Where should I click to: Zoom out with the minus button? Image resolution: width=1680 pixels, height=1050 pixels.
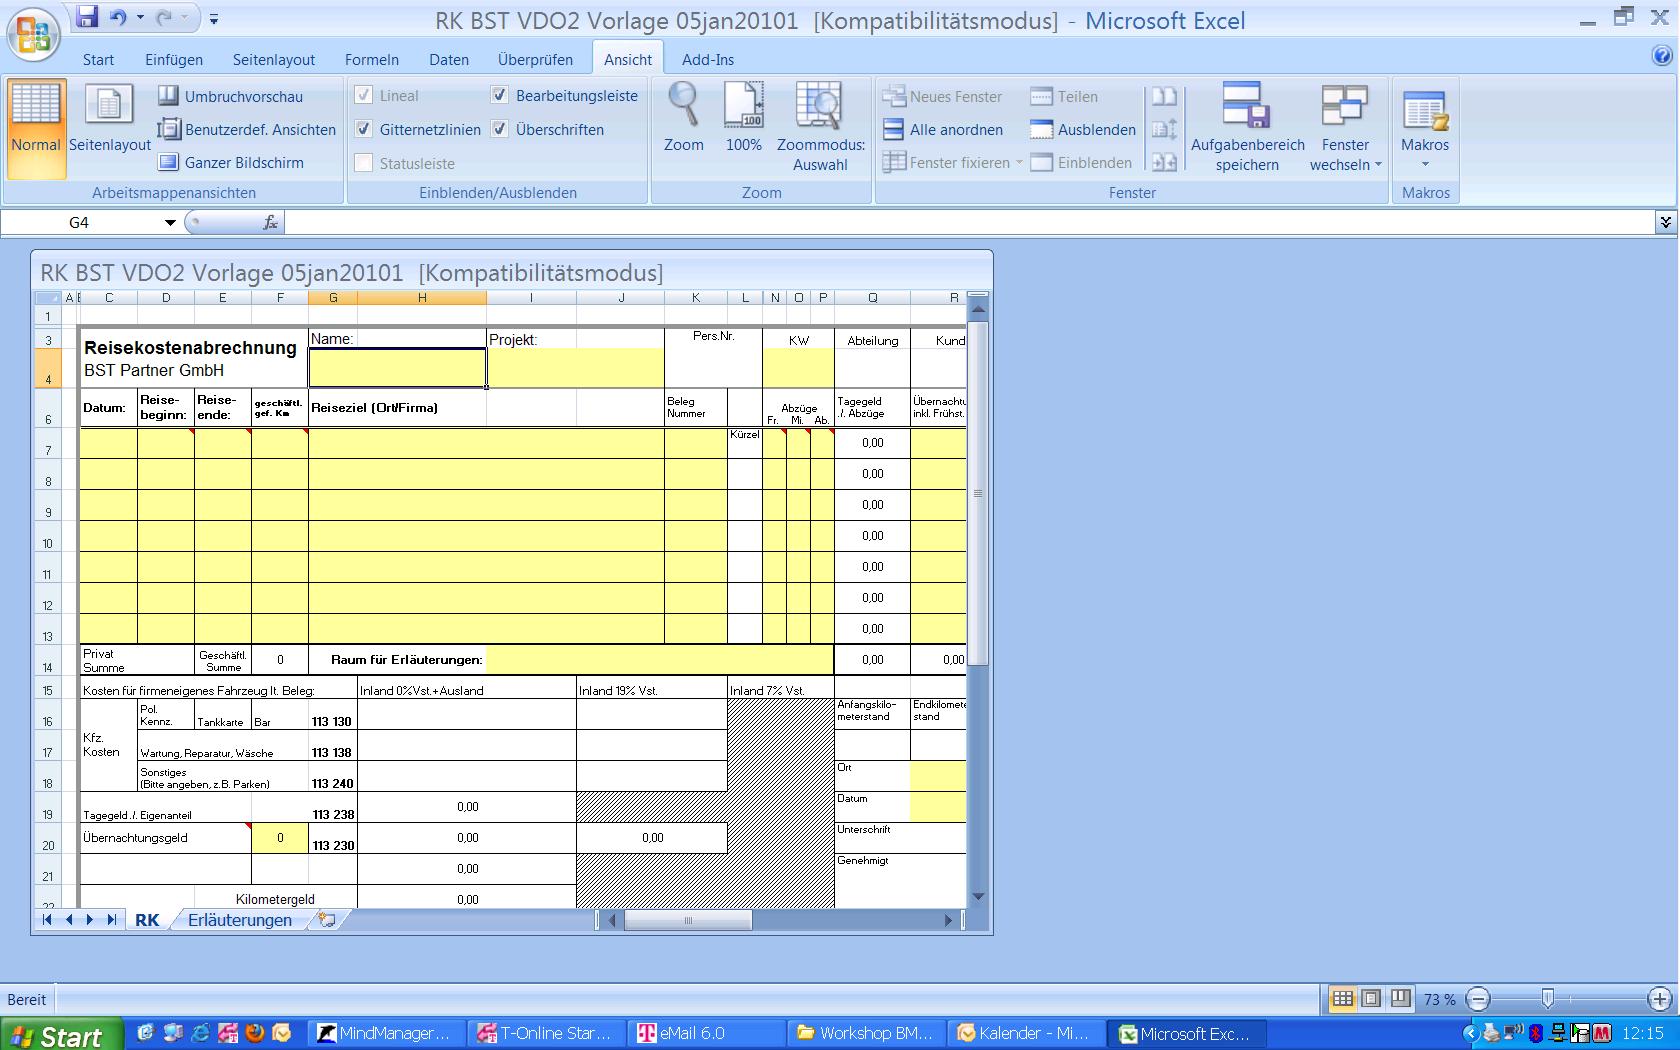(x=1479, y=998)
